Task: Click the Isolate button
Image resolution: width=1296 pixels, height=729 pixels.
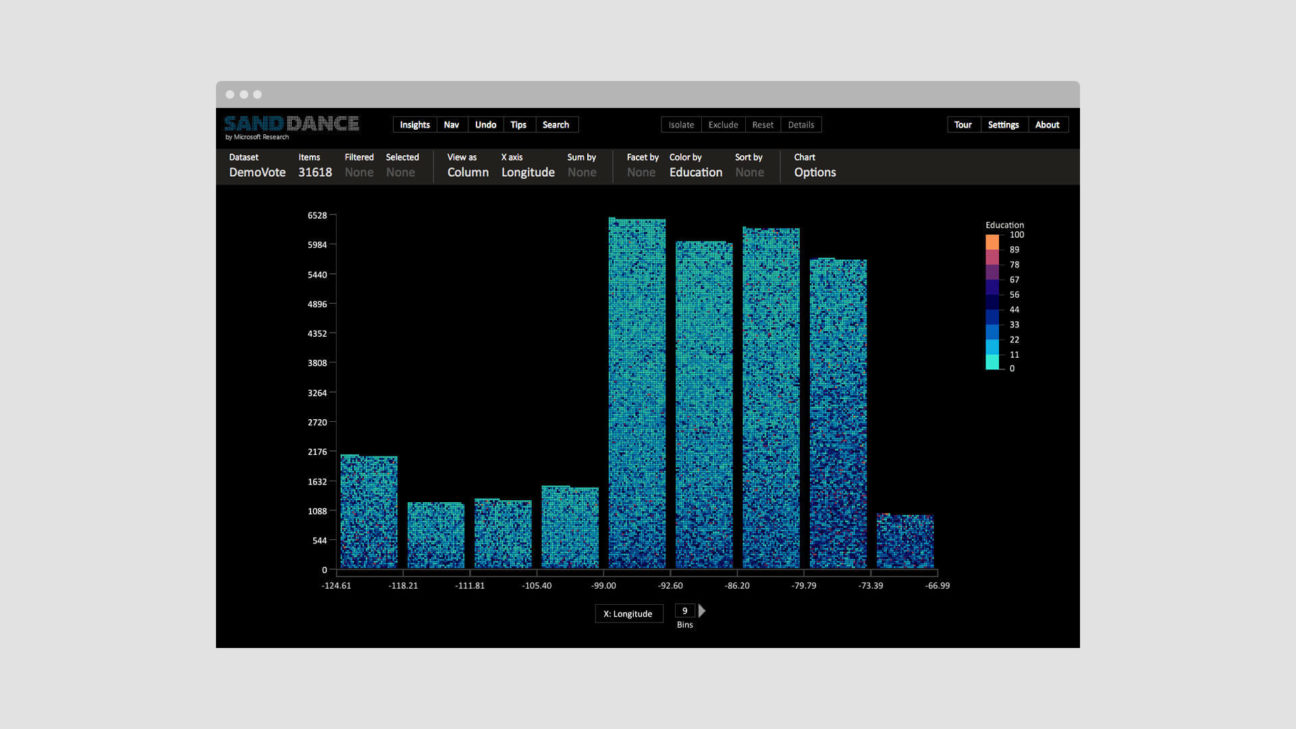Action: (x=681, y=125)
